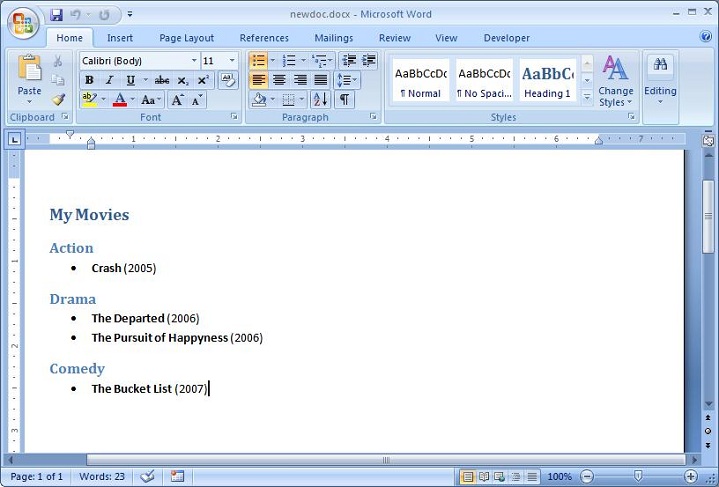Image resolution: width=719 pixels, height=487 pixels.
Task: Cut the selection with scissors icon
Action: coord(58,61)
